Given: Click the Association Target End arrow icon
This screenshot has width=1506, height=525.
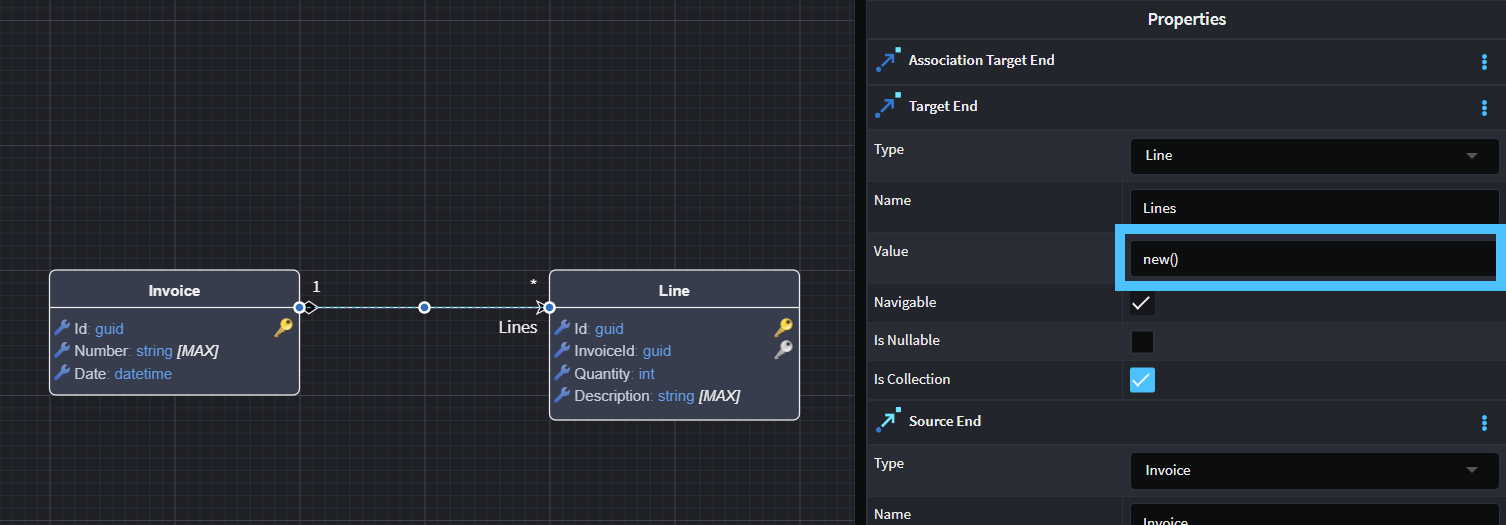Looking at the screenshot, I should 887,61.
